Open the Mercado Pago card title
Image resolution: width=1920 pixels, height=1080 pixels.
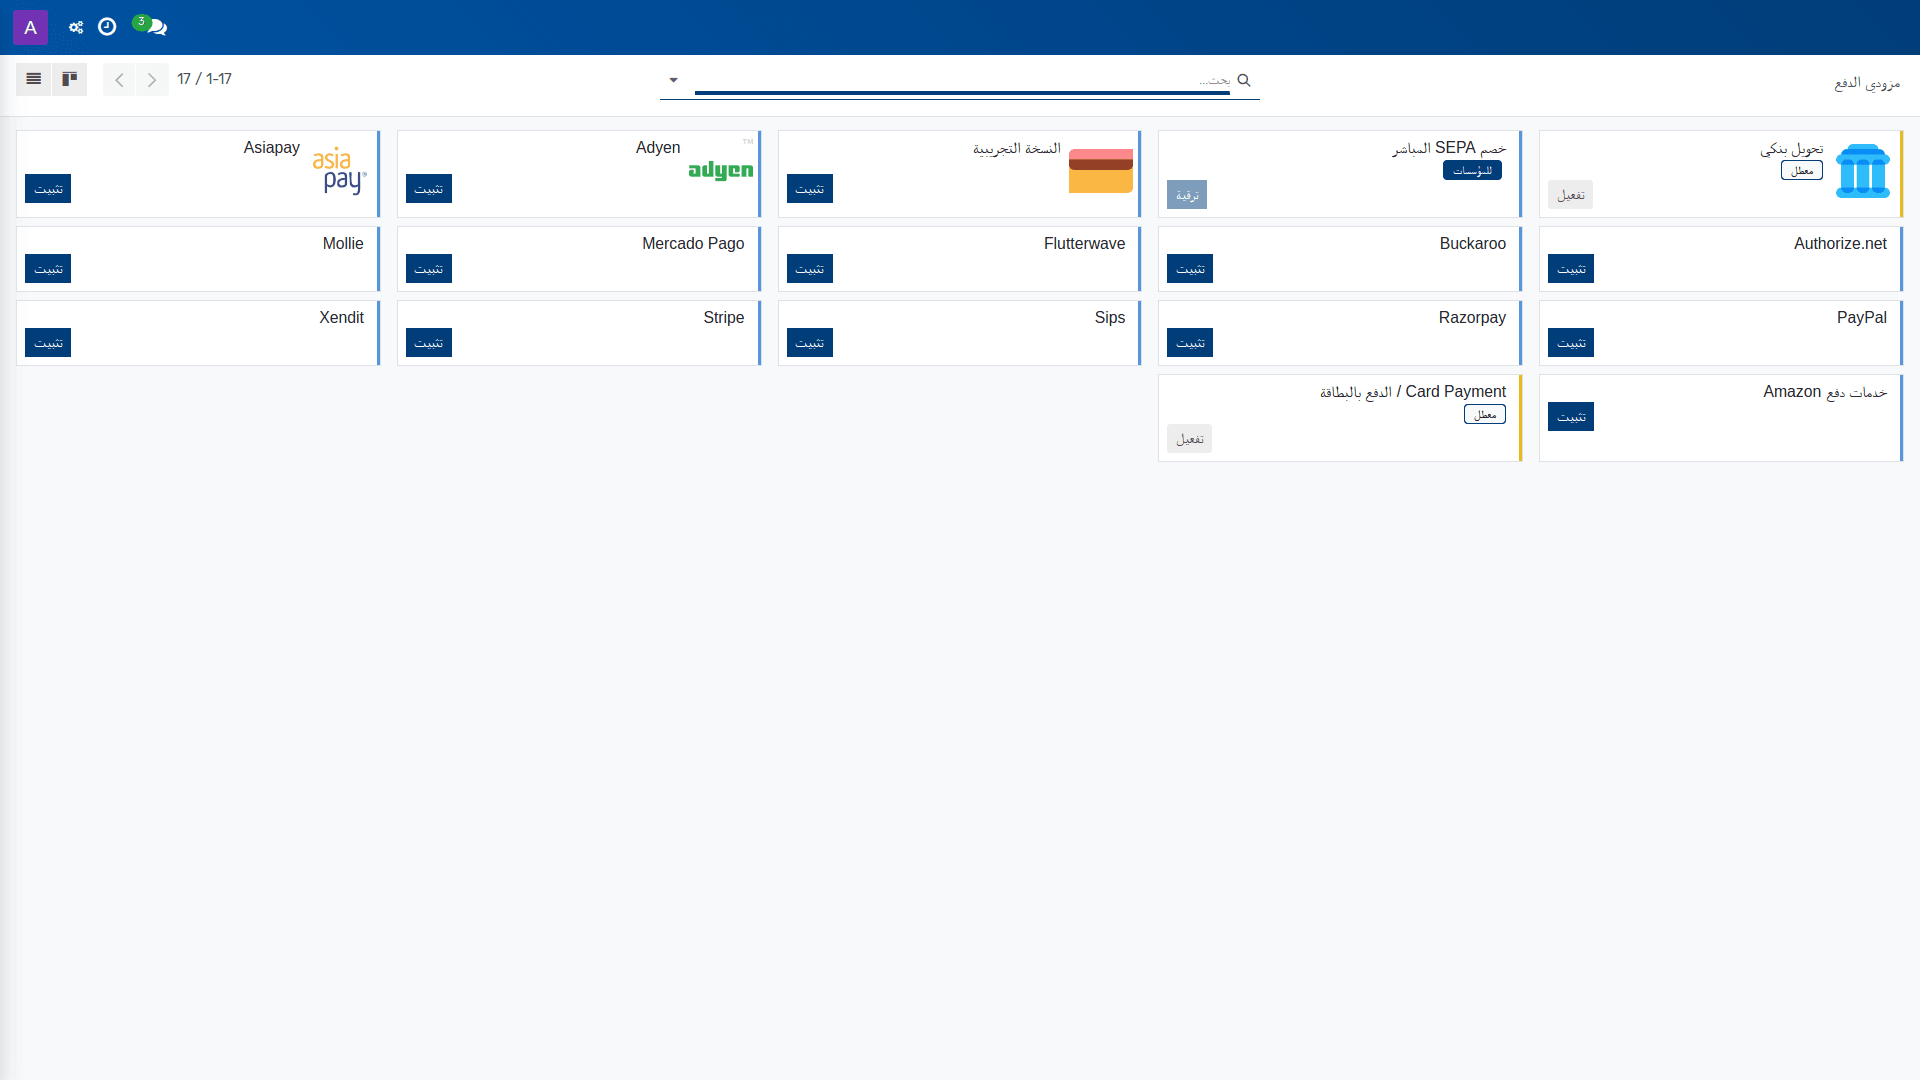coord(693,244)
